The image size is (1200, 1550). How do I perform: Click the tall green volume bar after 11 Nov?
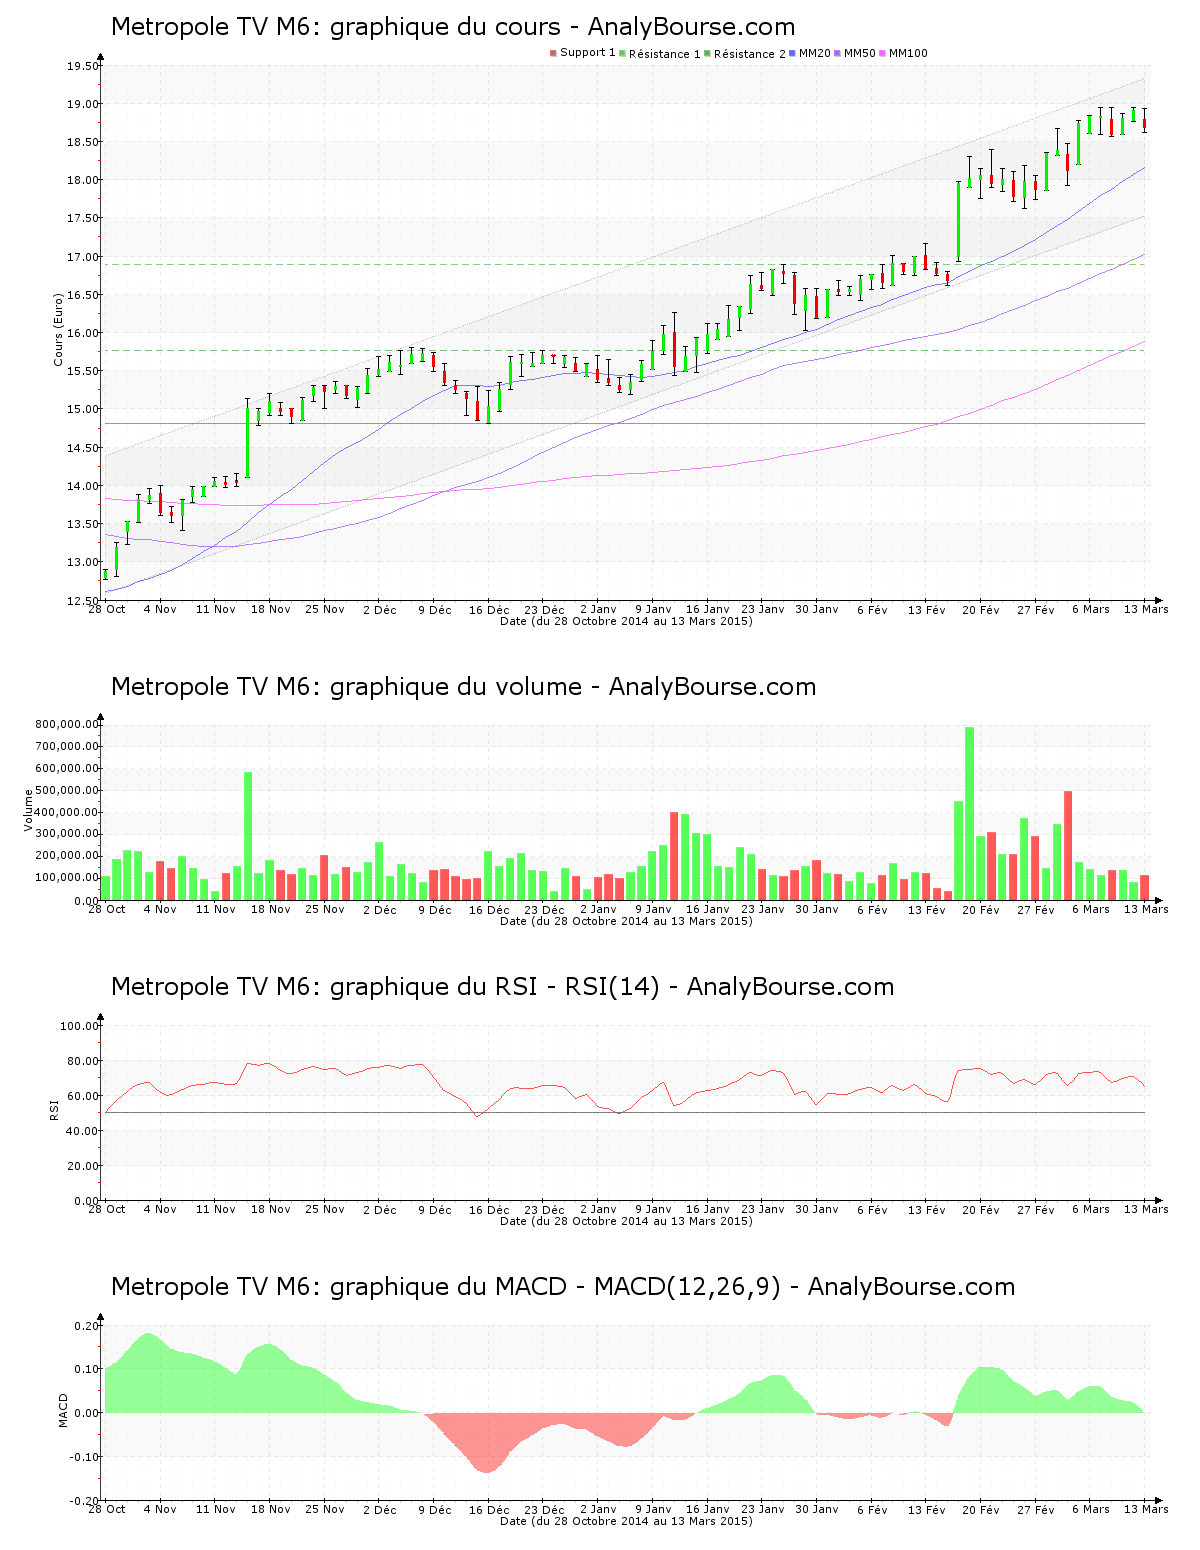point(248,836)
